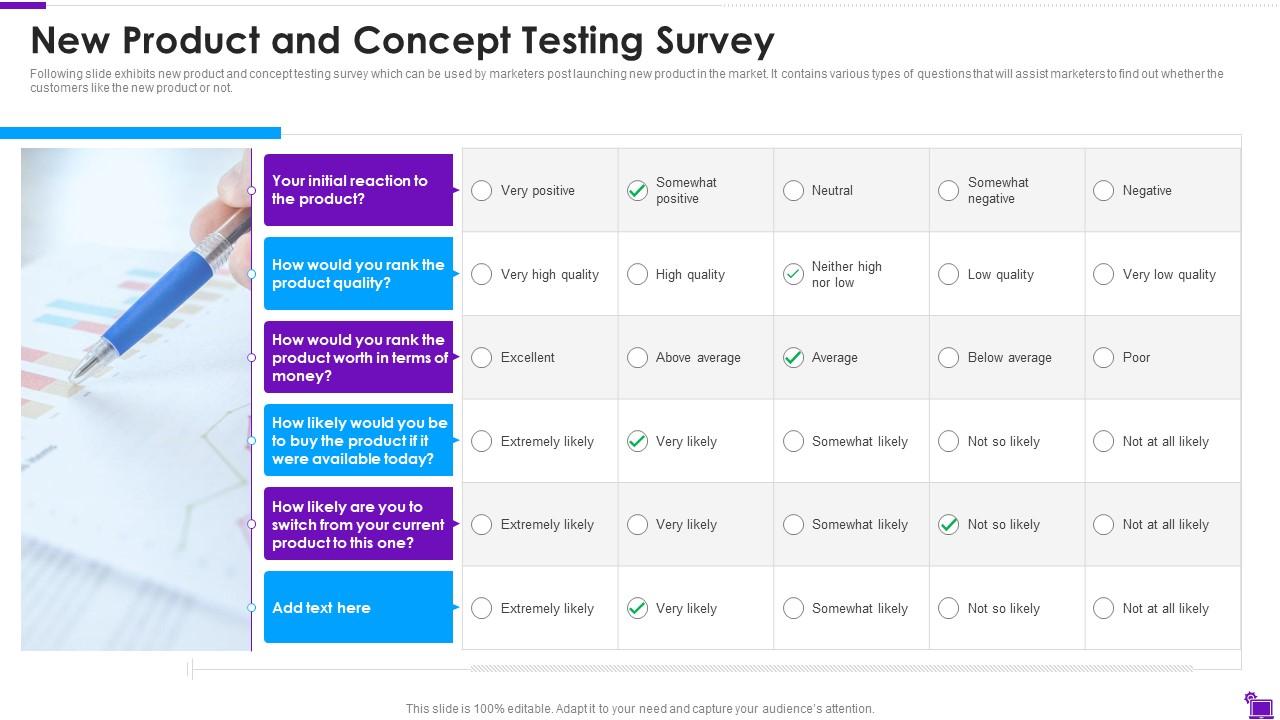Click the 'New Product and Concept Testing Survey' title

(x=402, y=41)
